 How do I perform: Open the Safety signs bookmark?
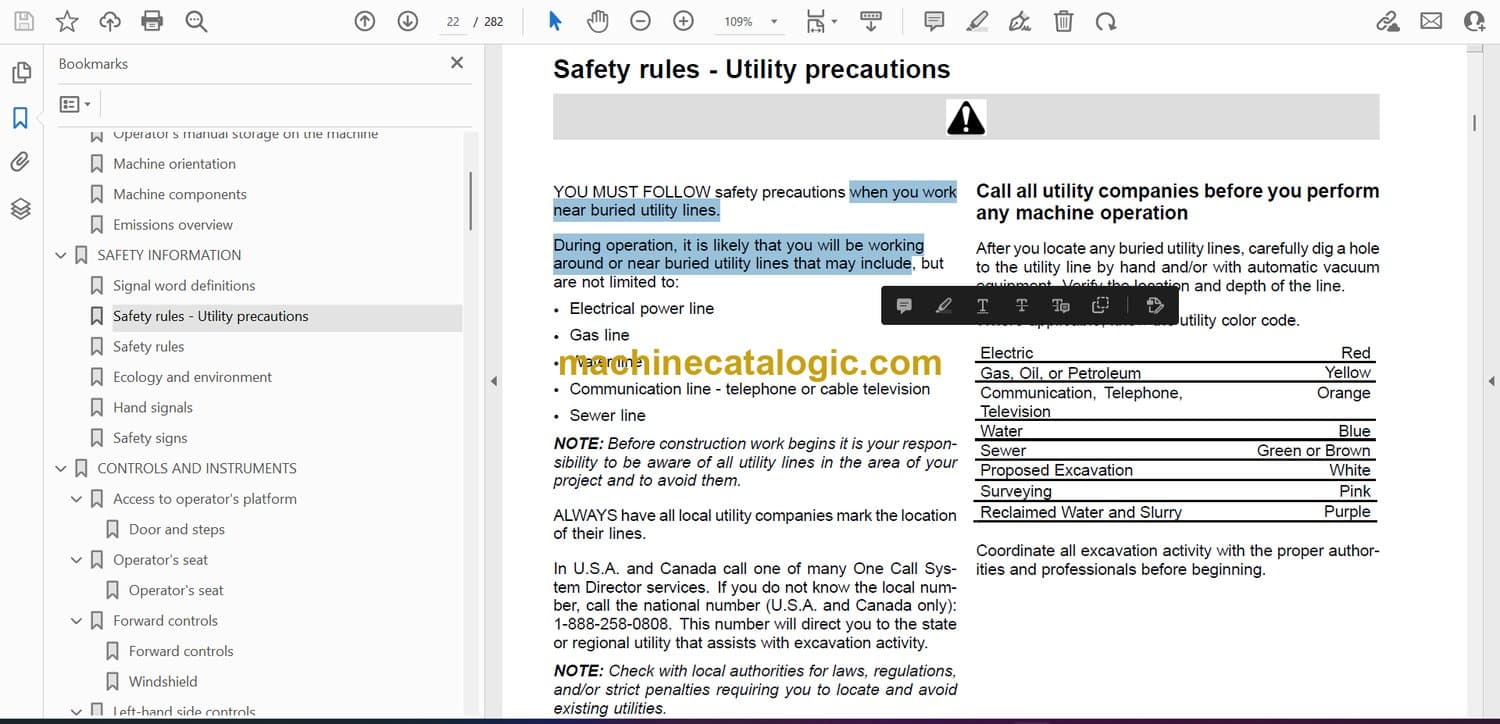(150, 438)
